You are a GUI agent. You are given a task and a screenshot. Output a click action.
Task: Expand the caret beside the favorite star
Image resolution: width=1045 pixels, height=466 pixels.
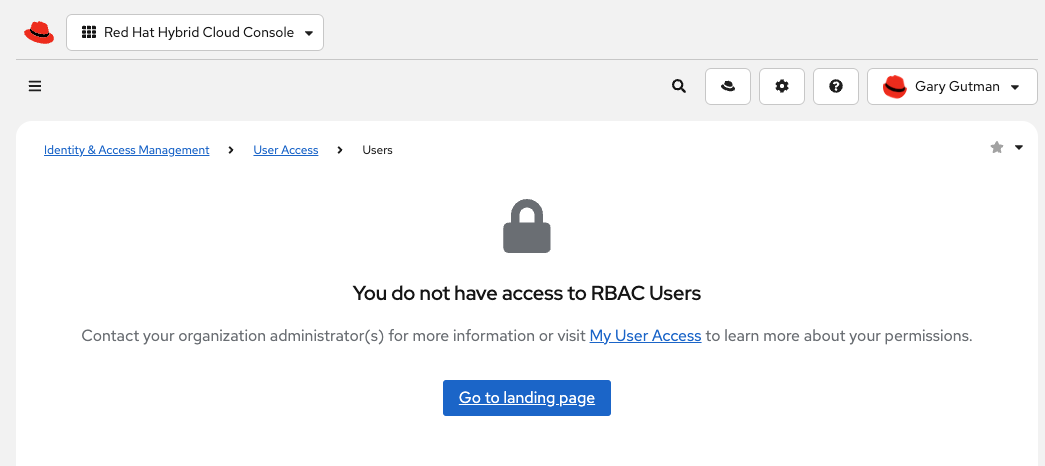[1019, 148]
